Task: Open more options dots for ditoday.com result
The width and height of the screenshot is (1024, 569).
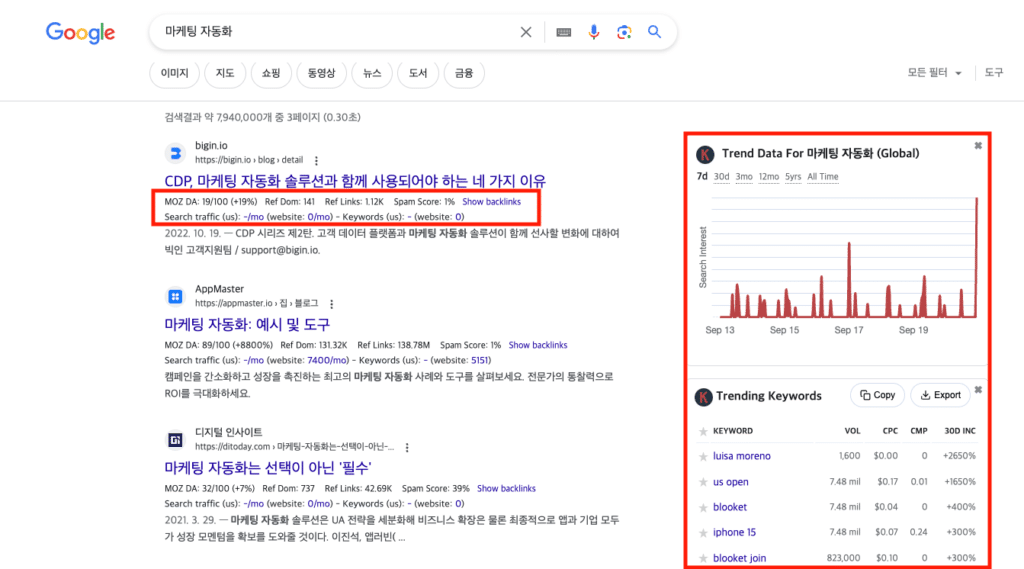Action: pyautogui.click(x=407, y=447)
